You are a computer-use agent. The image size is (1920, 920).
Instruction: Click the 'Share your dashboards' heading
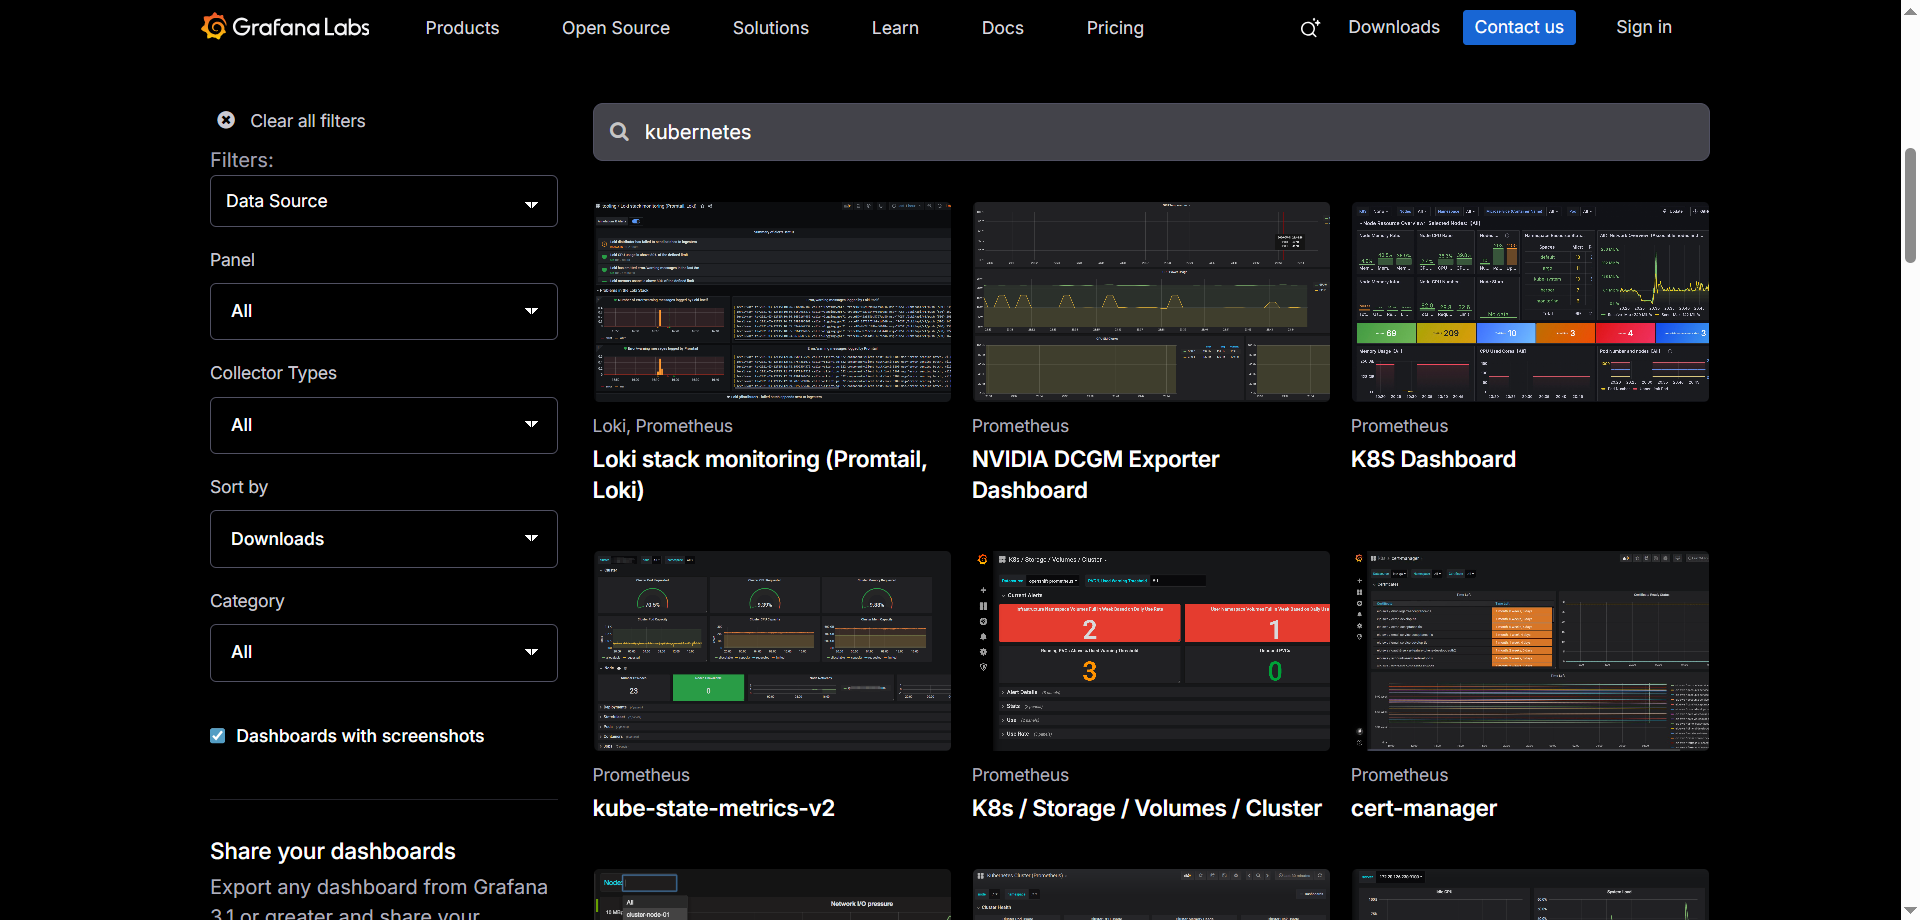(x=333, y=851)
